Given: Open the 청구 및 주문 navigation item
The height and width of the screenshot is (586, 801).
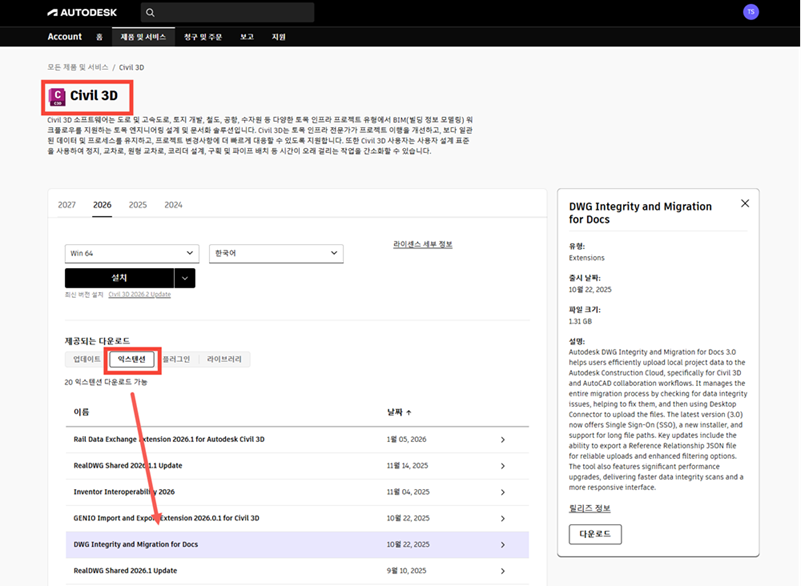Looking at the screenshot, I should (x=203, y=37).
